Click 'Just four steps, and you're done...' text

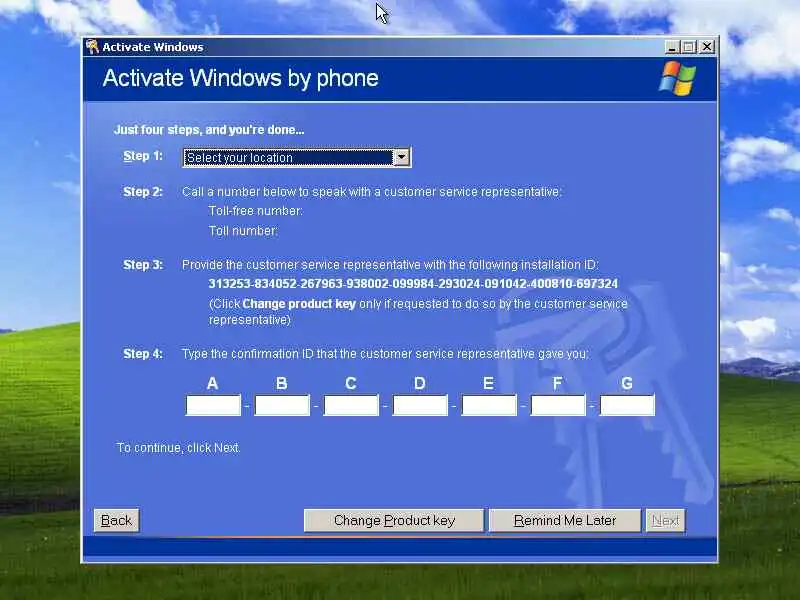209,130
